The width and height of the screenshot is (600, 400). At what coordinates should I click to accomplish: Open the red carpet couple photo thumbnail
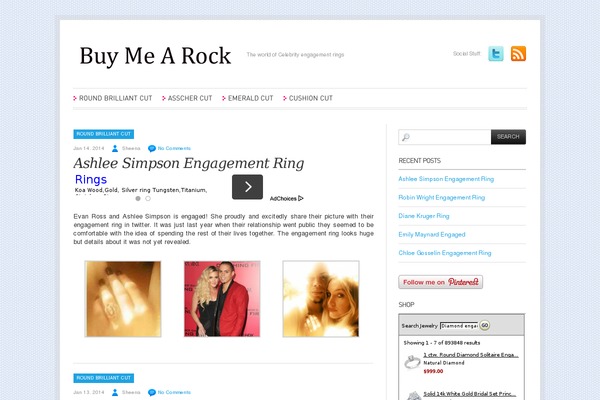point(222,299)
